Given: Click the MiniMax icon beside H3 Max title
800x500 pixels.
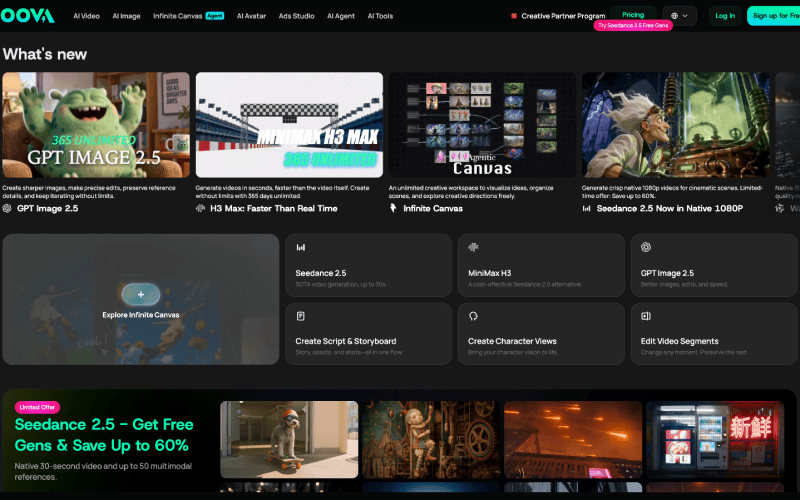Looking at the screenshot, I should click(200, 208).
